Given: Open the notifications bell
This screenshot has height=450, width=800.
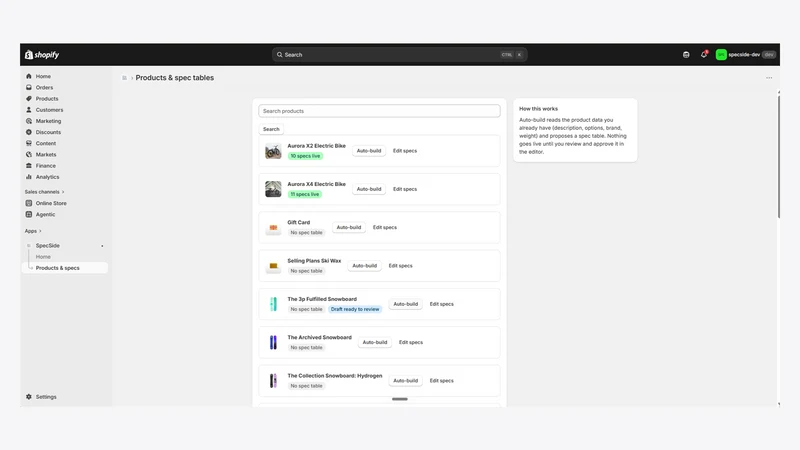Looking at the screenshot, I should point(704,55).
